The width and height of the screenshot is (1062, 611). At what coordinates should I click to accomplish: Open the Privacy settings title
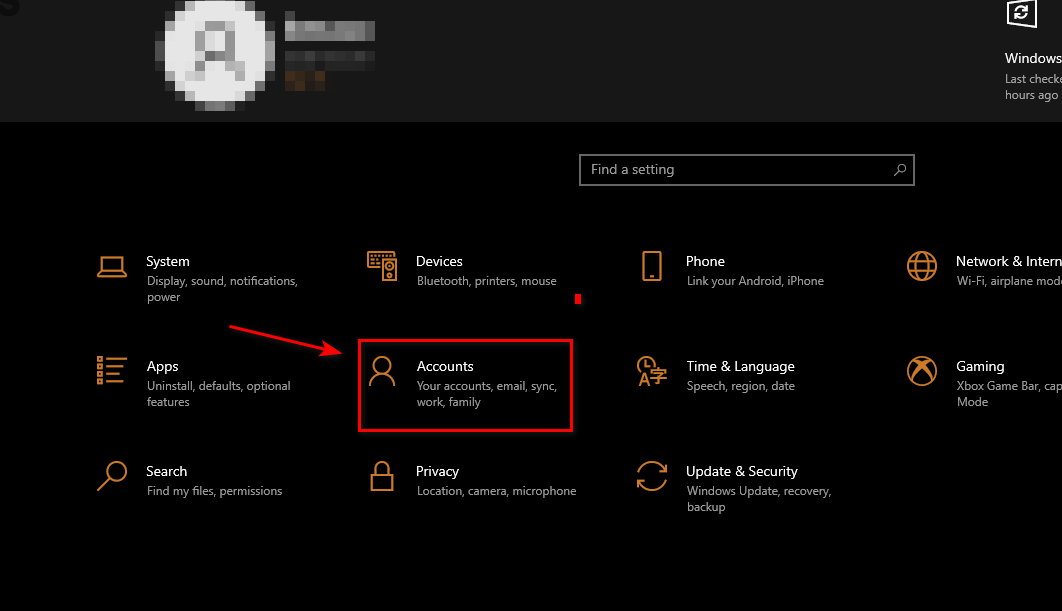pyautogui.click(x=438, y=471)
